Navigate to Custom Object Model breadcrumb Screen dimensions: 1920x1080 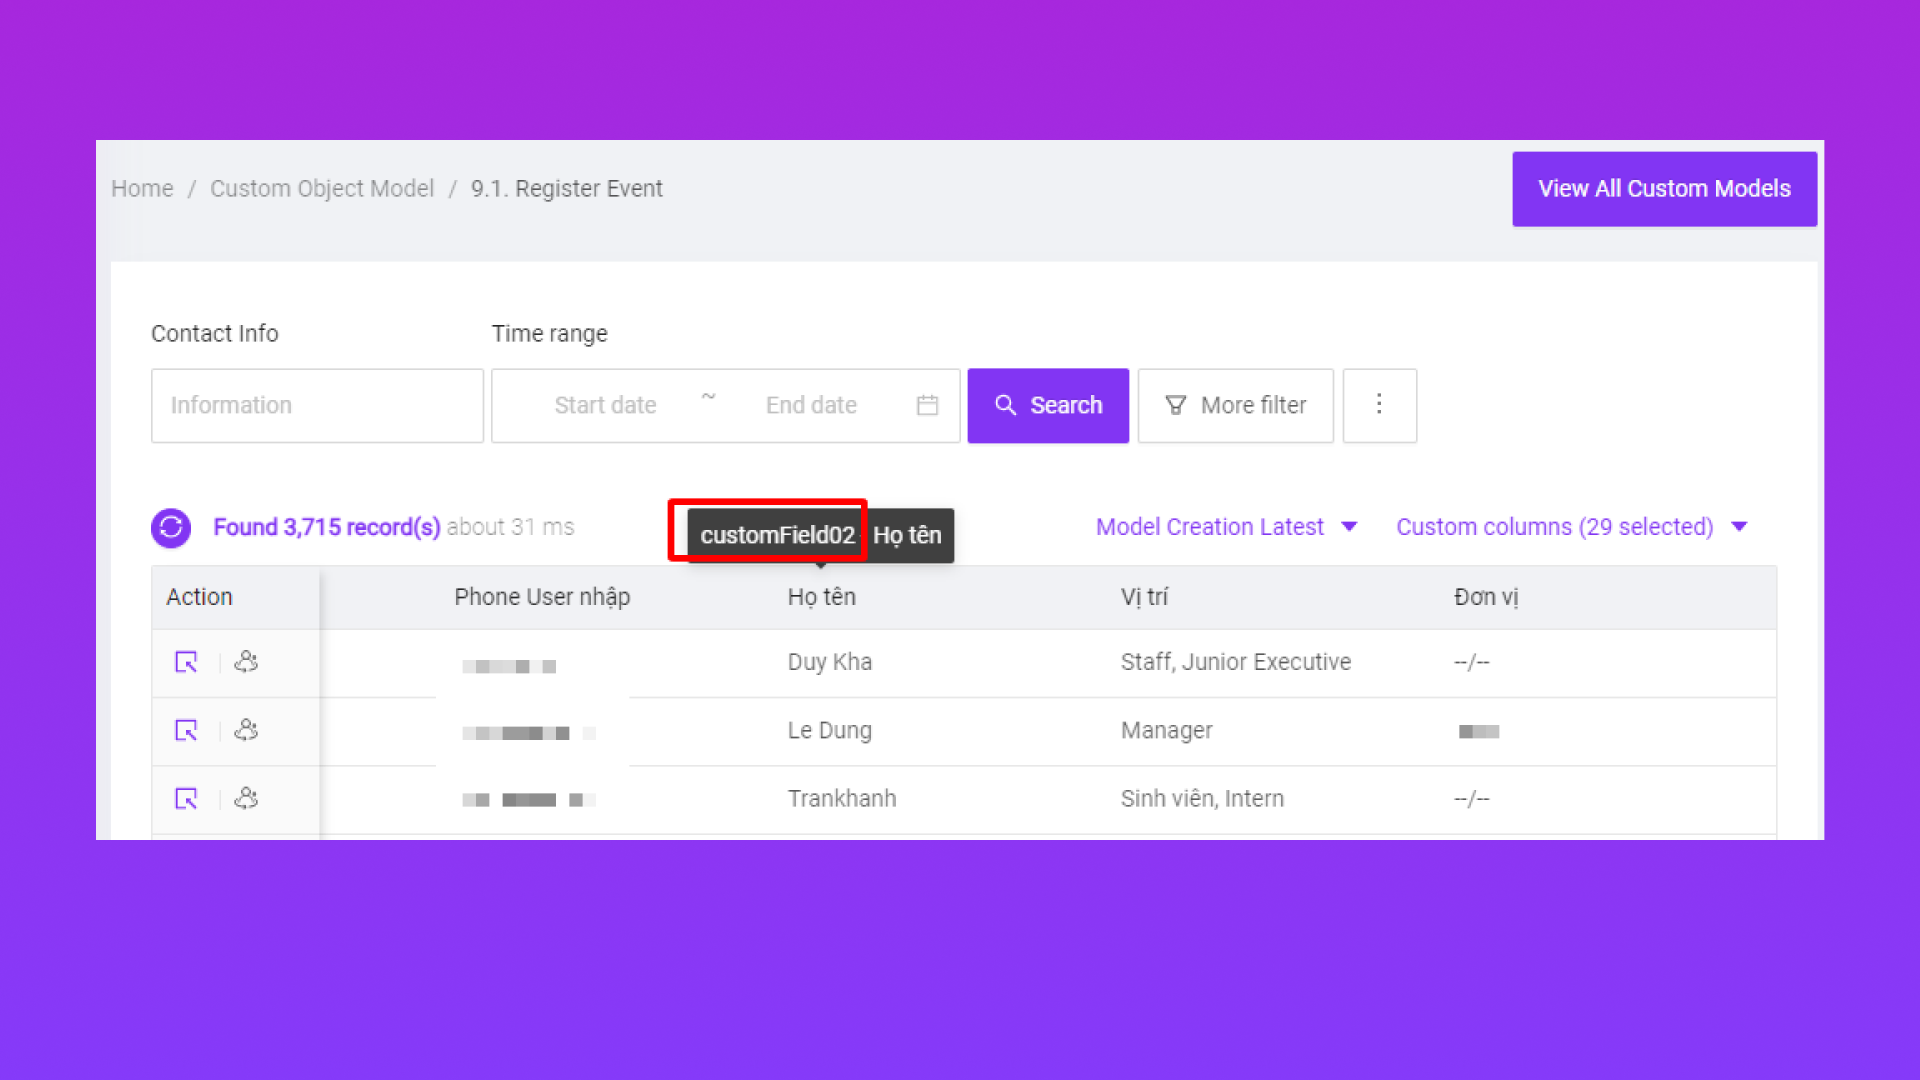click(x=322, y=189)
